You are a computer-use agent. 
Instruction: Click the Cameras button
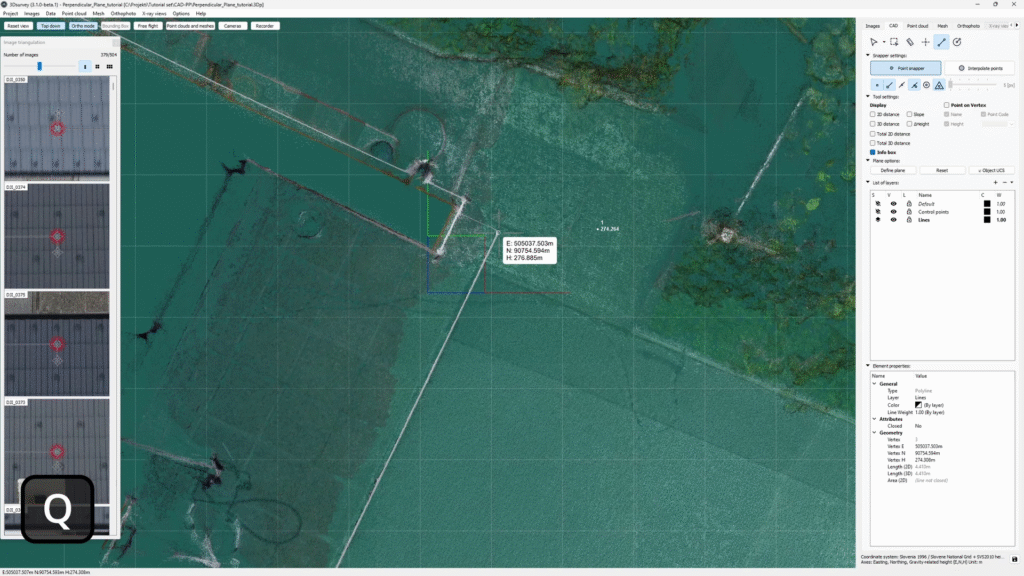(x=232, y=26)
